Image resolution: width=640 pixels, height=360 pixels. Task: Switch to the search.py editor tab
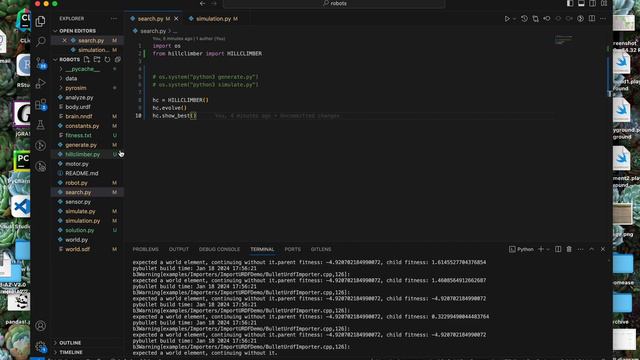click(151, 19)
